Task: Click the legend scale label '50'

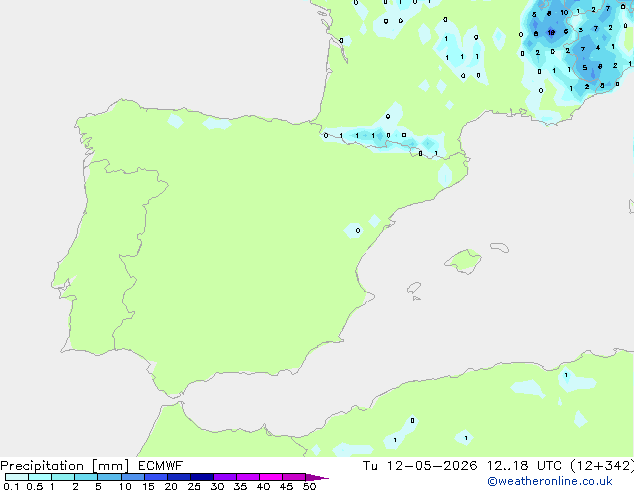Action: [309, 486]
